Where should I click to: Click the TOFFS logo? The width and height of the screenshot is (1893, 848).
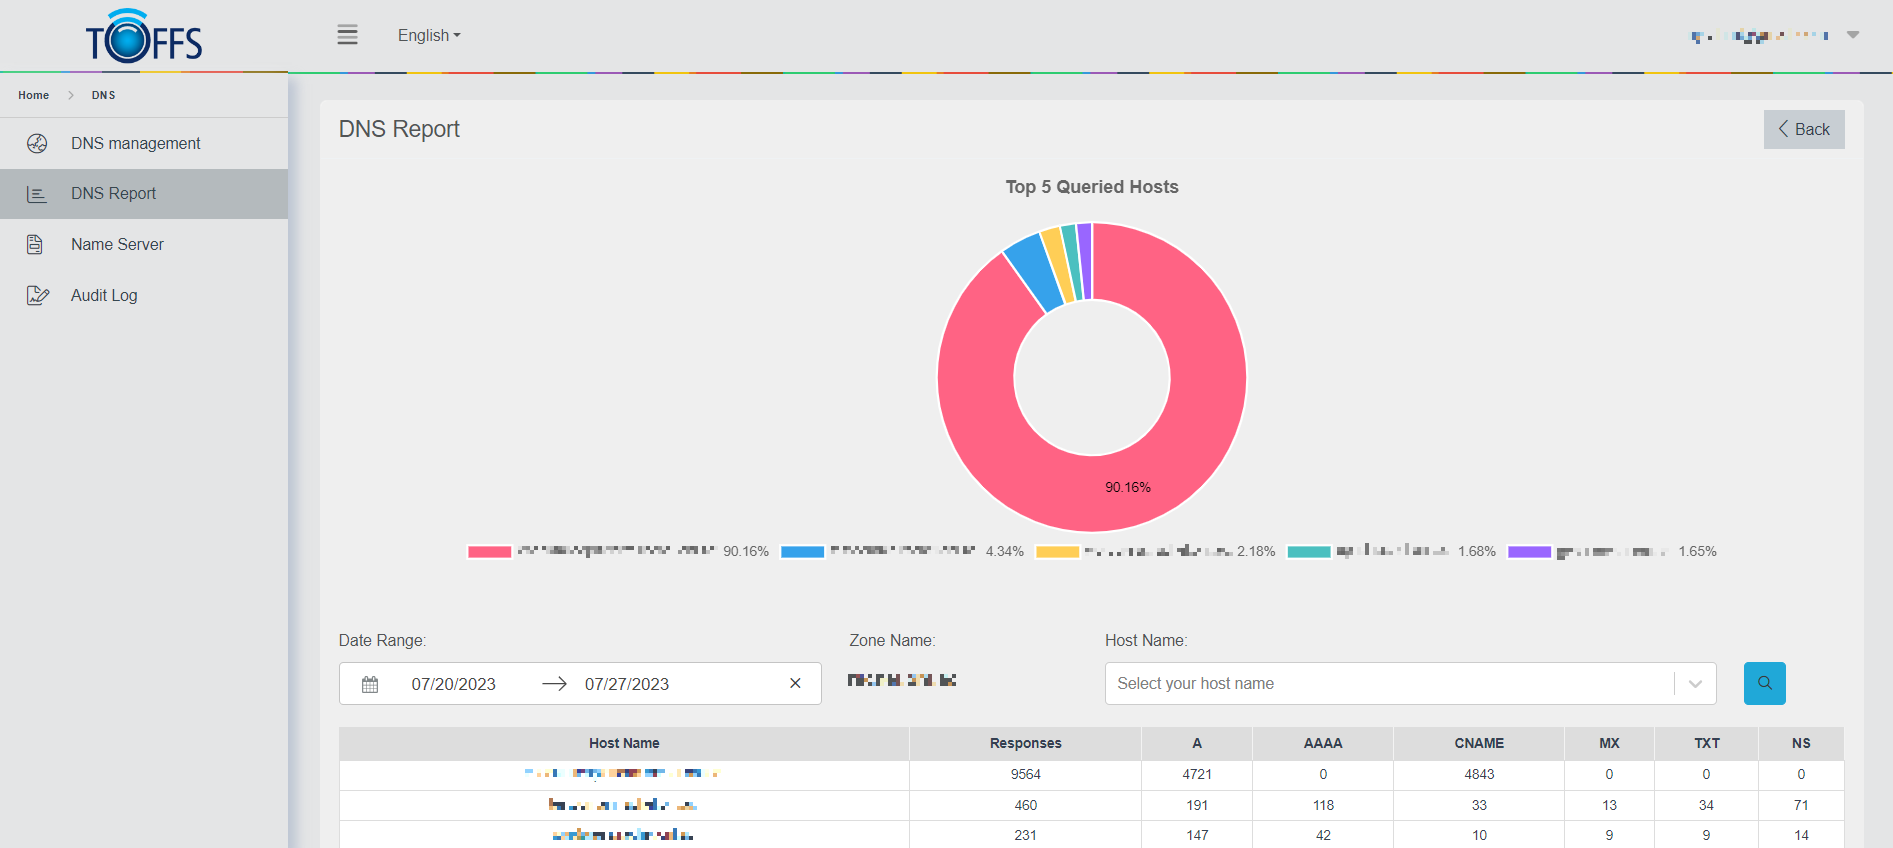(x=144, y=37)
